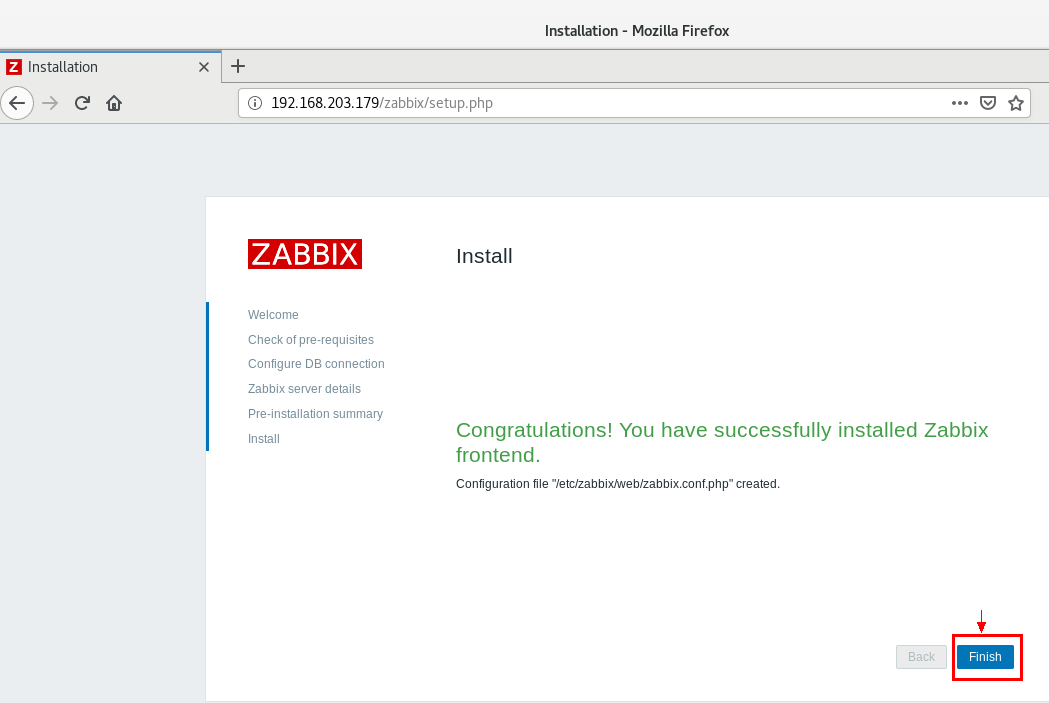
Task: Click the configuration file created text
Action: tap(617, 484)
